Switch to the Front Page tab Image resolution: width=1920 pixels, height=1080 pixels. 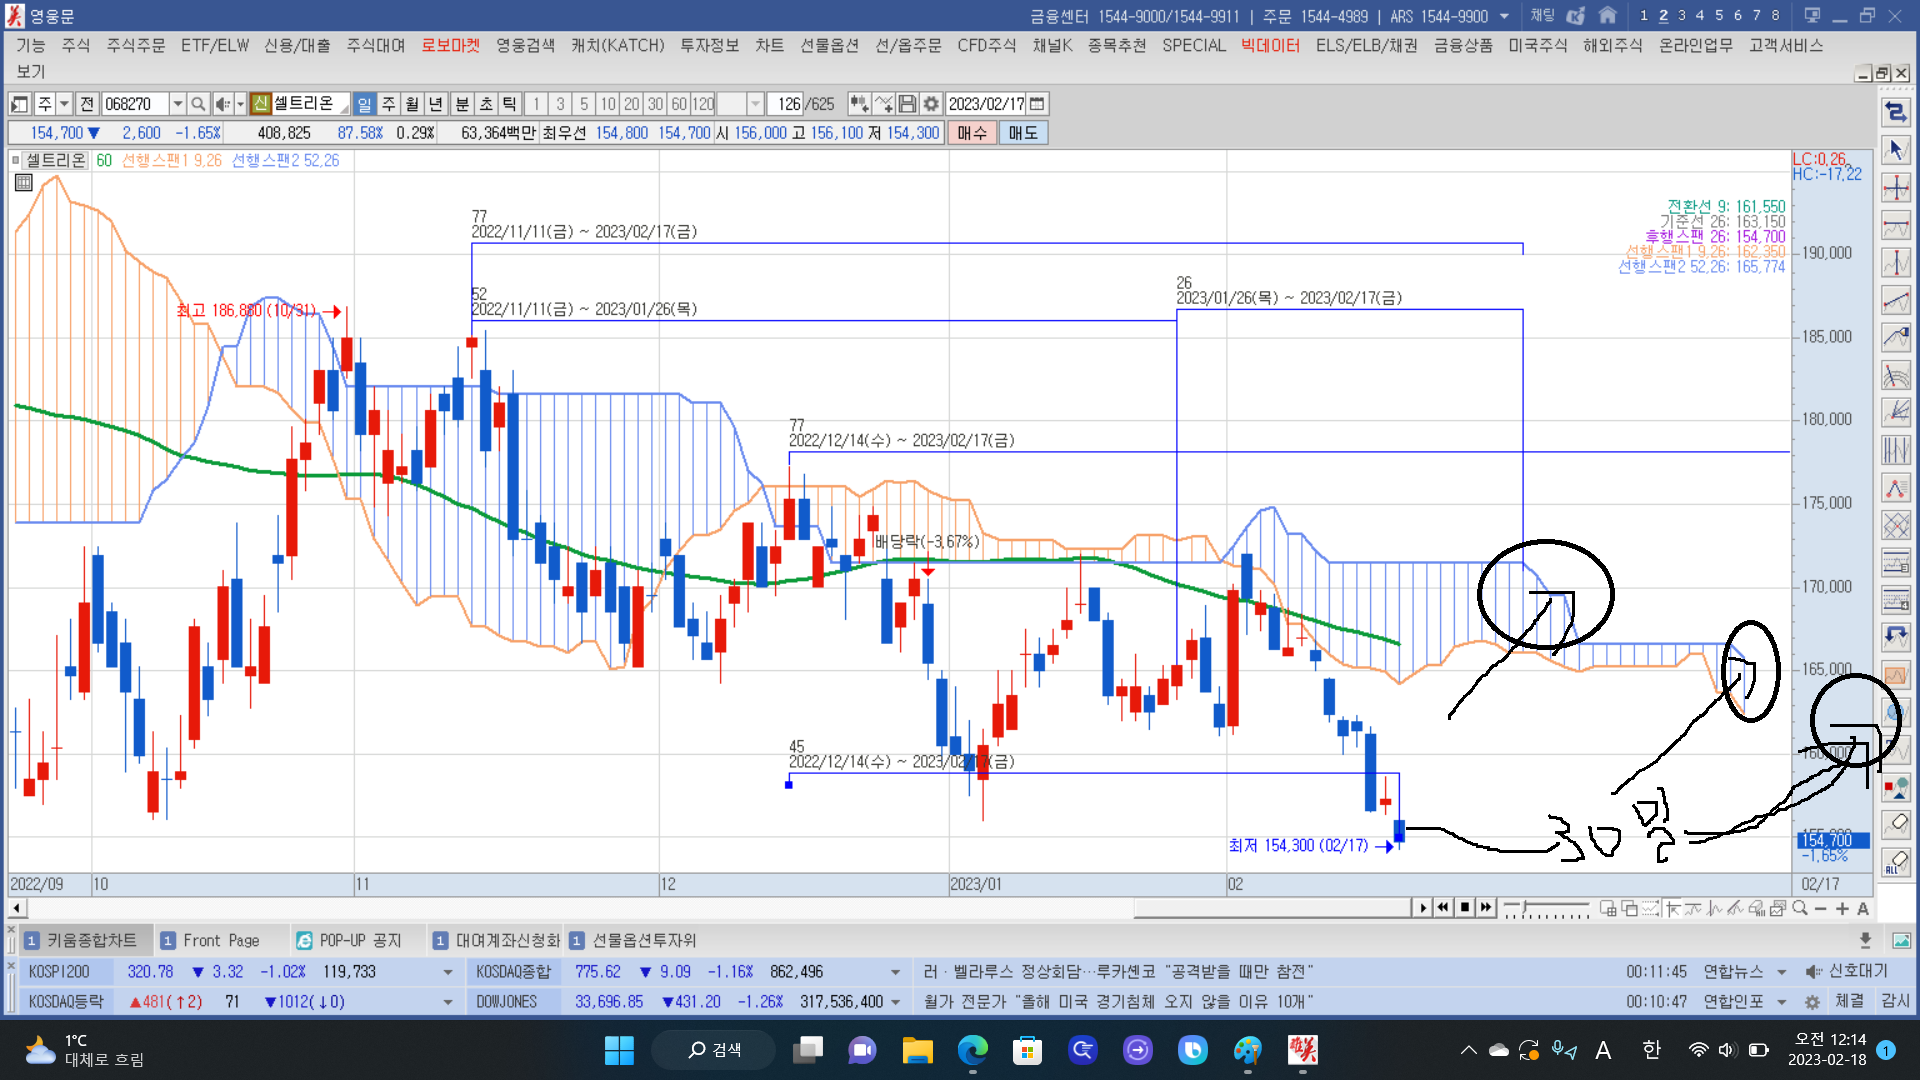[221, 940]
